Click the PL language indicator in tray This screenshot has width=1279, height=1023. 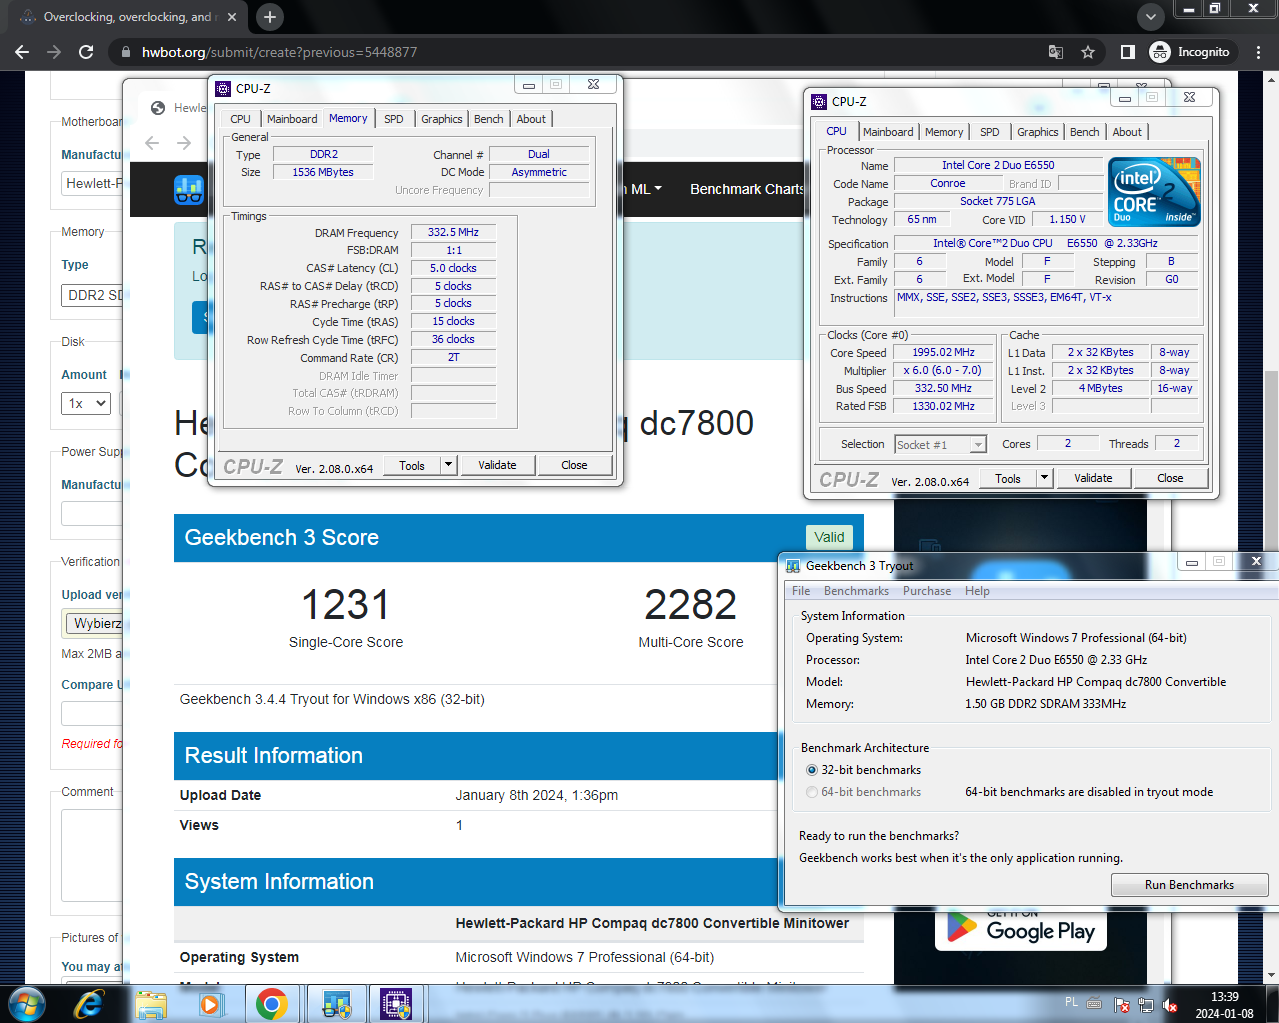[x=1072, y=1002]
